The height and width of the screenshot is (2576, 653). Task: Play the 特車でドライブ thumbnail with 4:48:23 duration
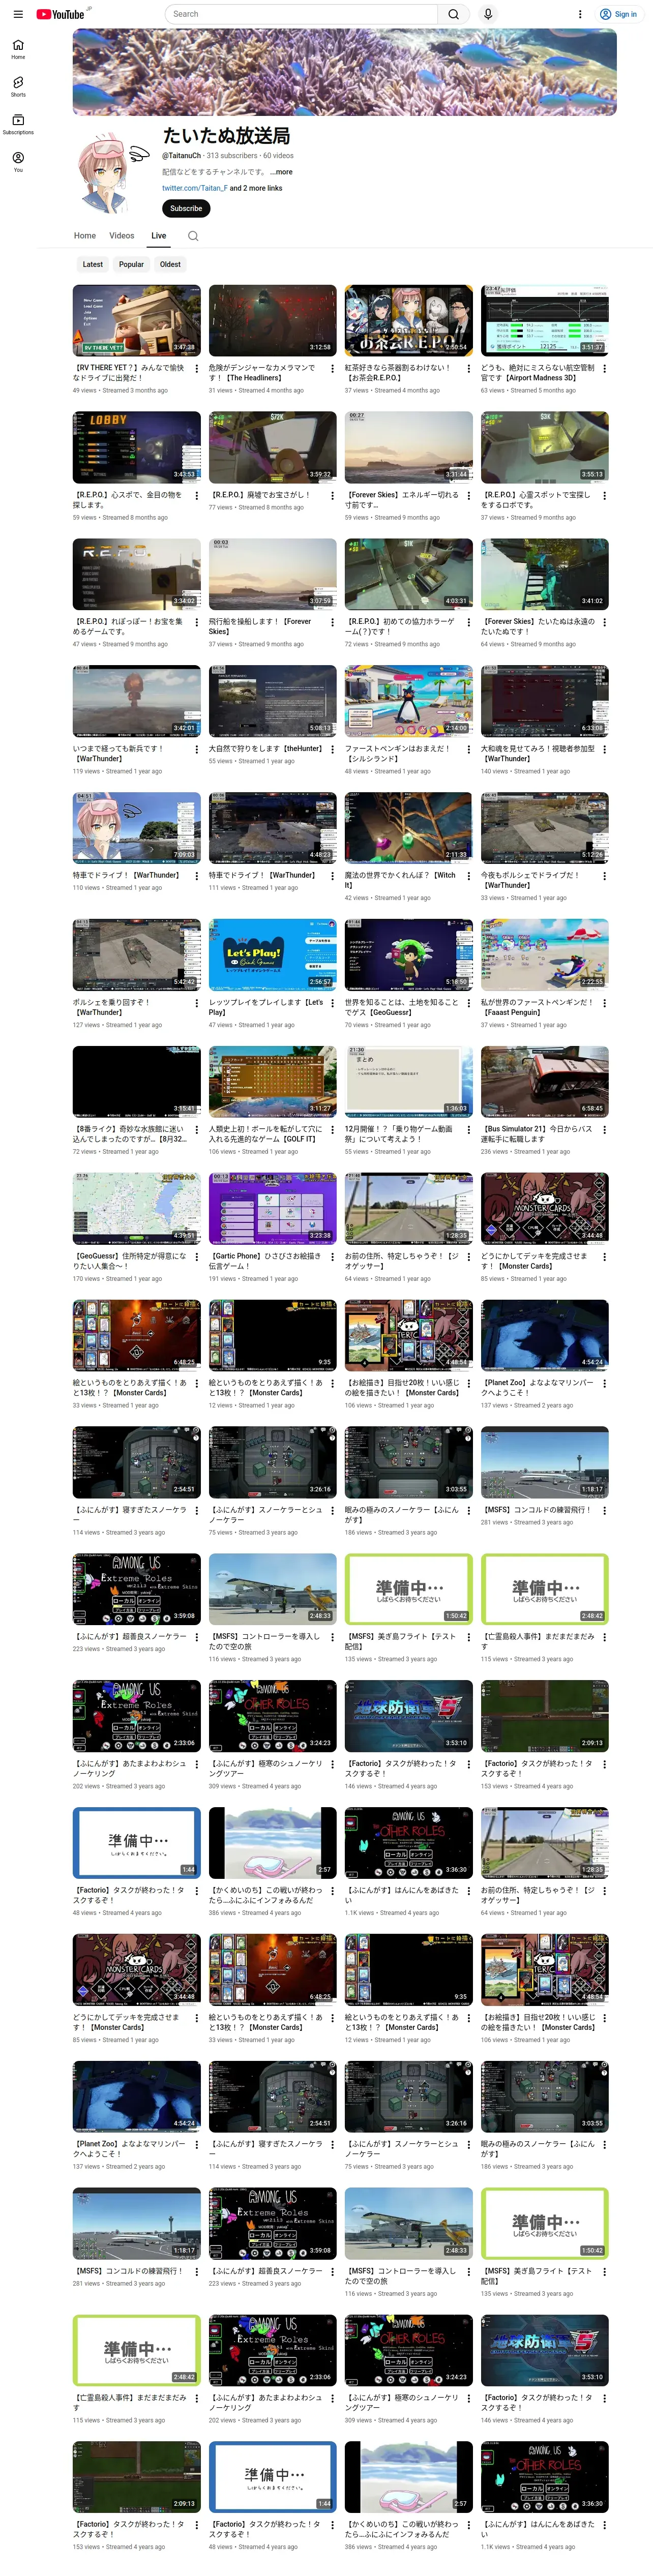point(273,828)
